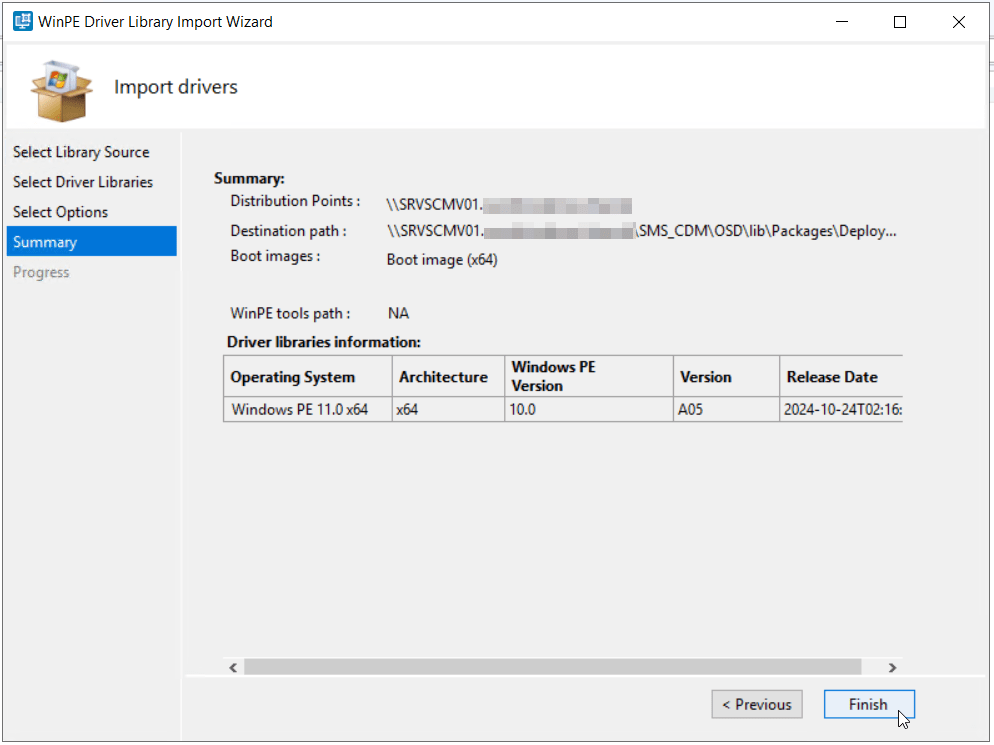This screenshot has height=745, width=994.
Task: Click the wizard title bar app icon
Action: (22, 21)
